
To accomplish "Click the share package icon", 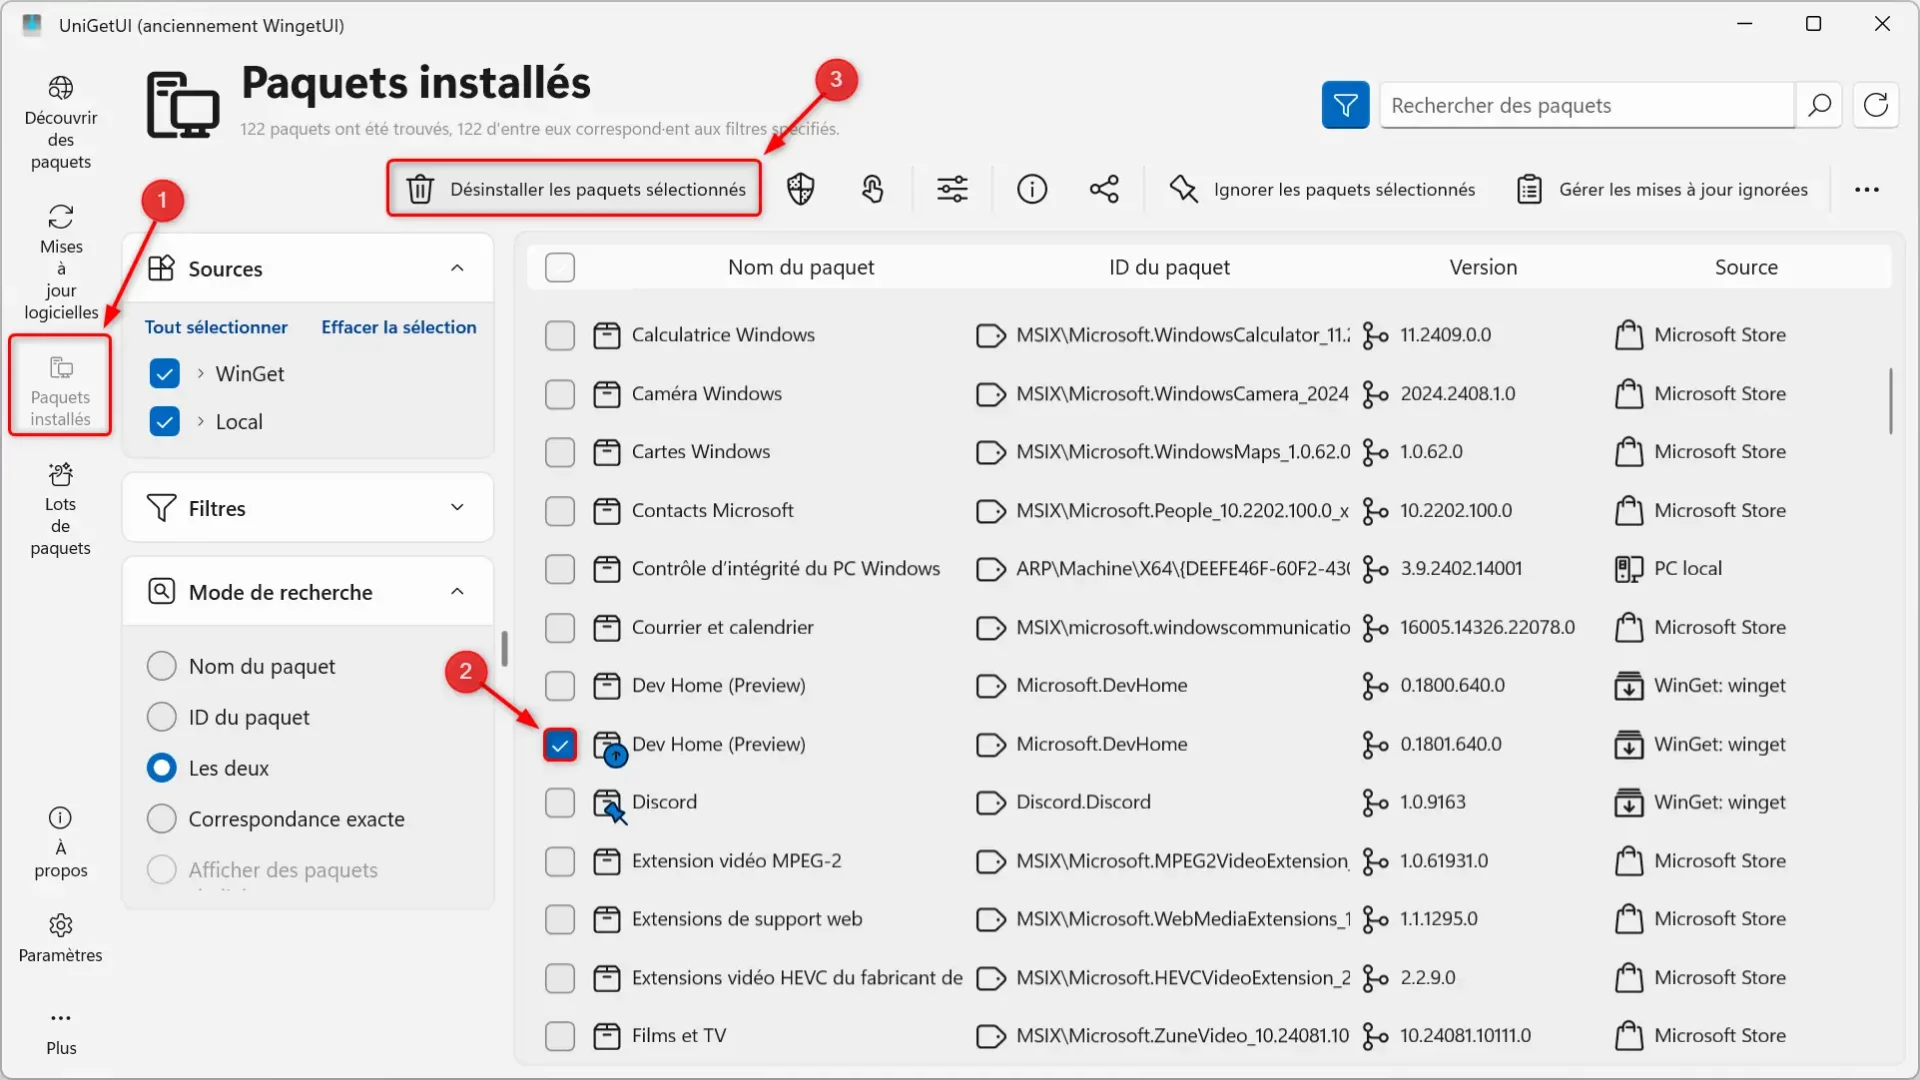I will click(x=1104, y=189).
